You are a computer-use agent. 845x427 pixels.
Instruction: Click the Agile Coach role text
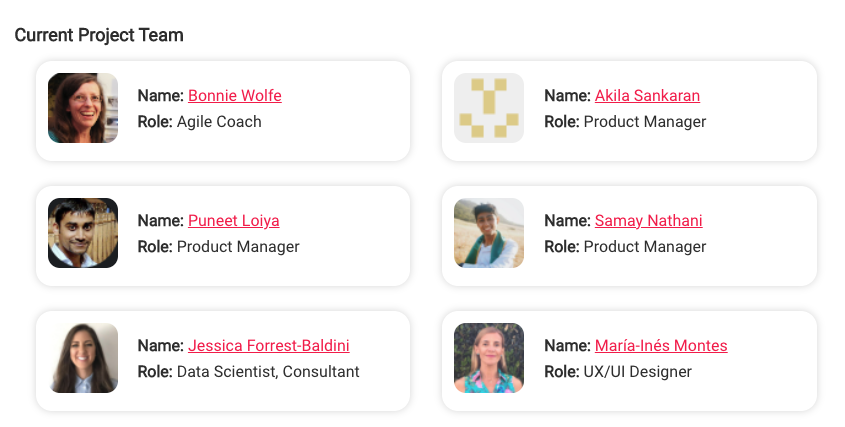219,122
